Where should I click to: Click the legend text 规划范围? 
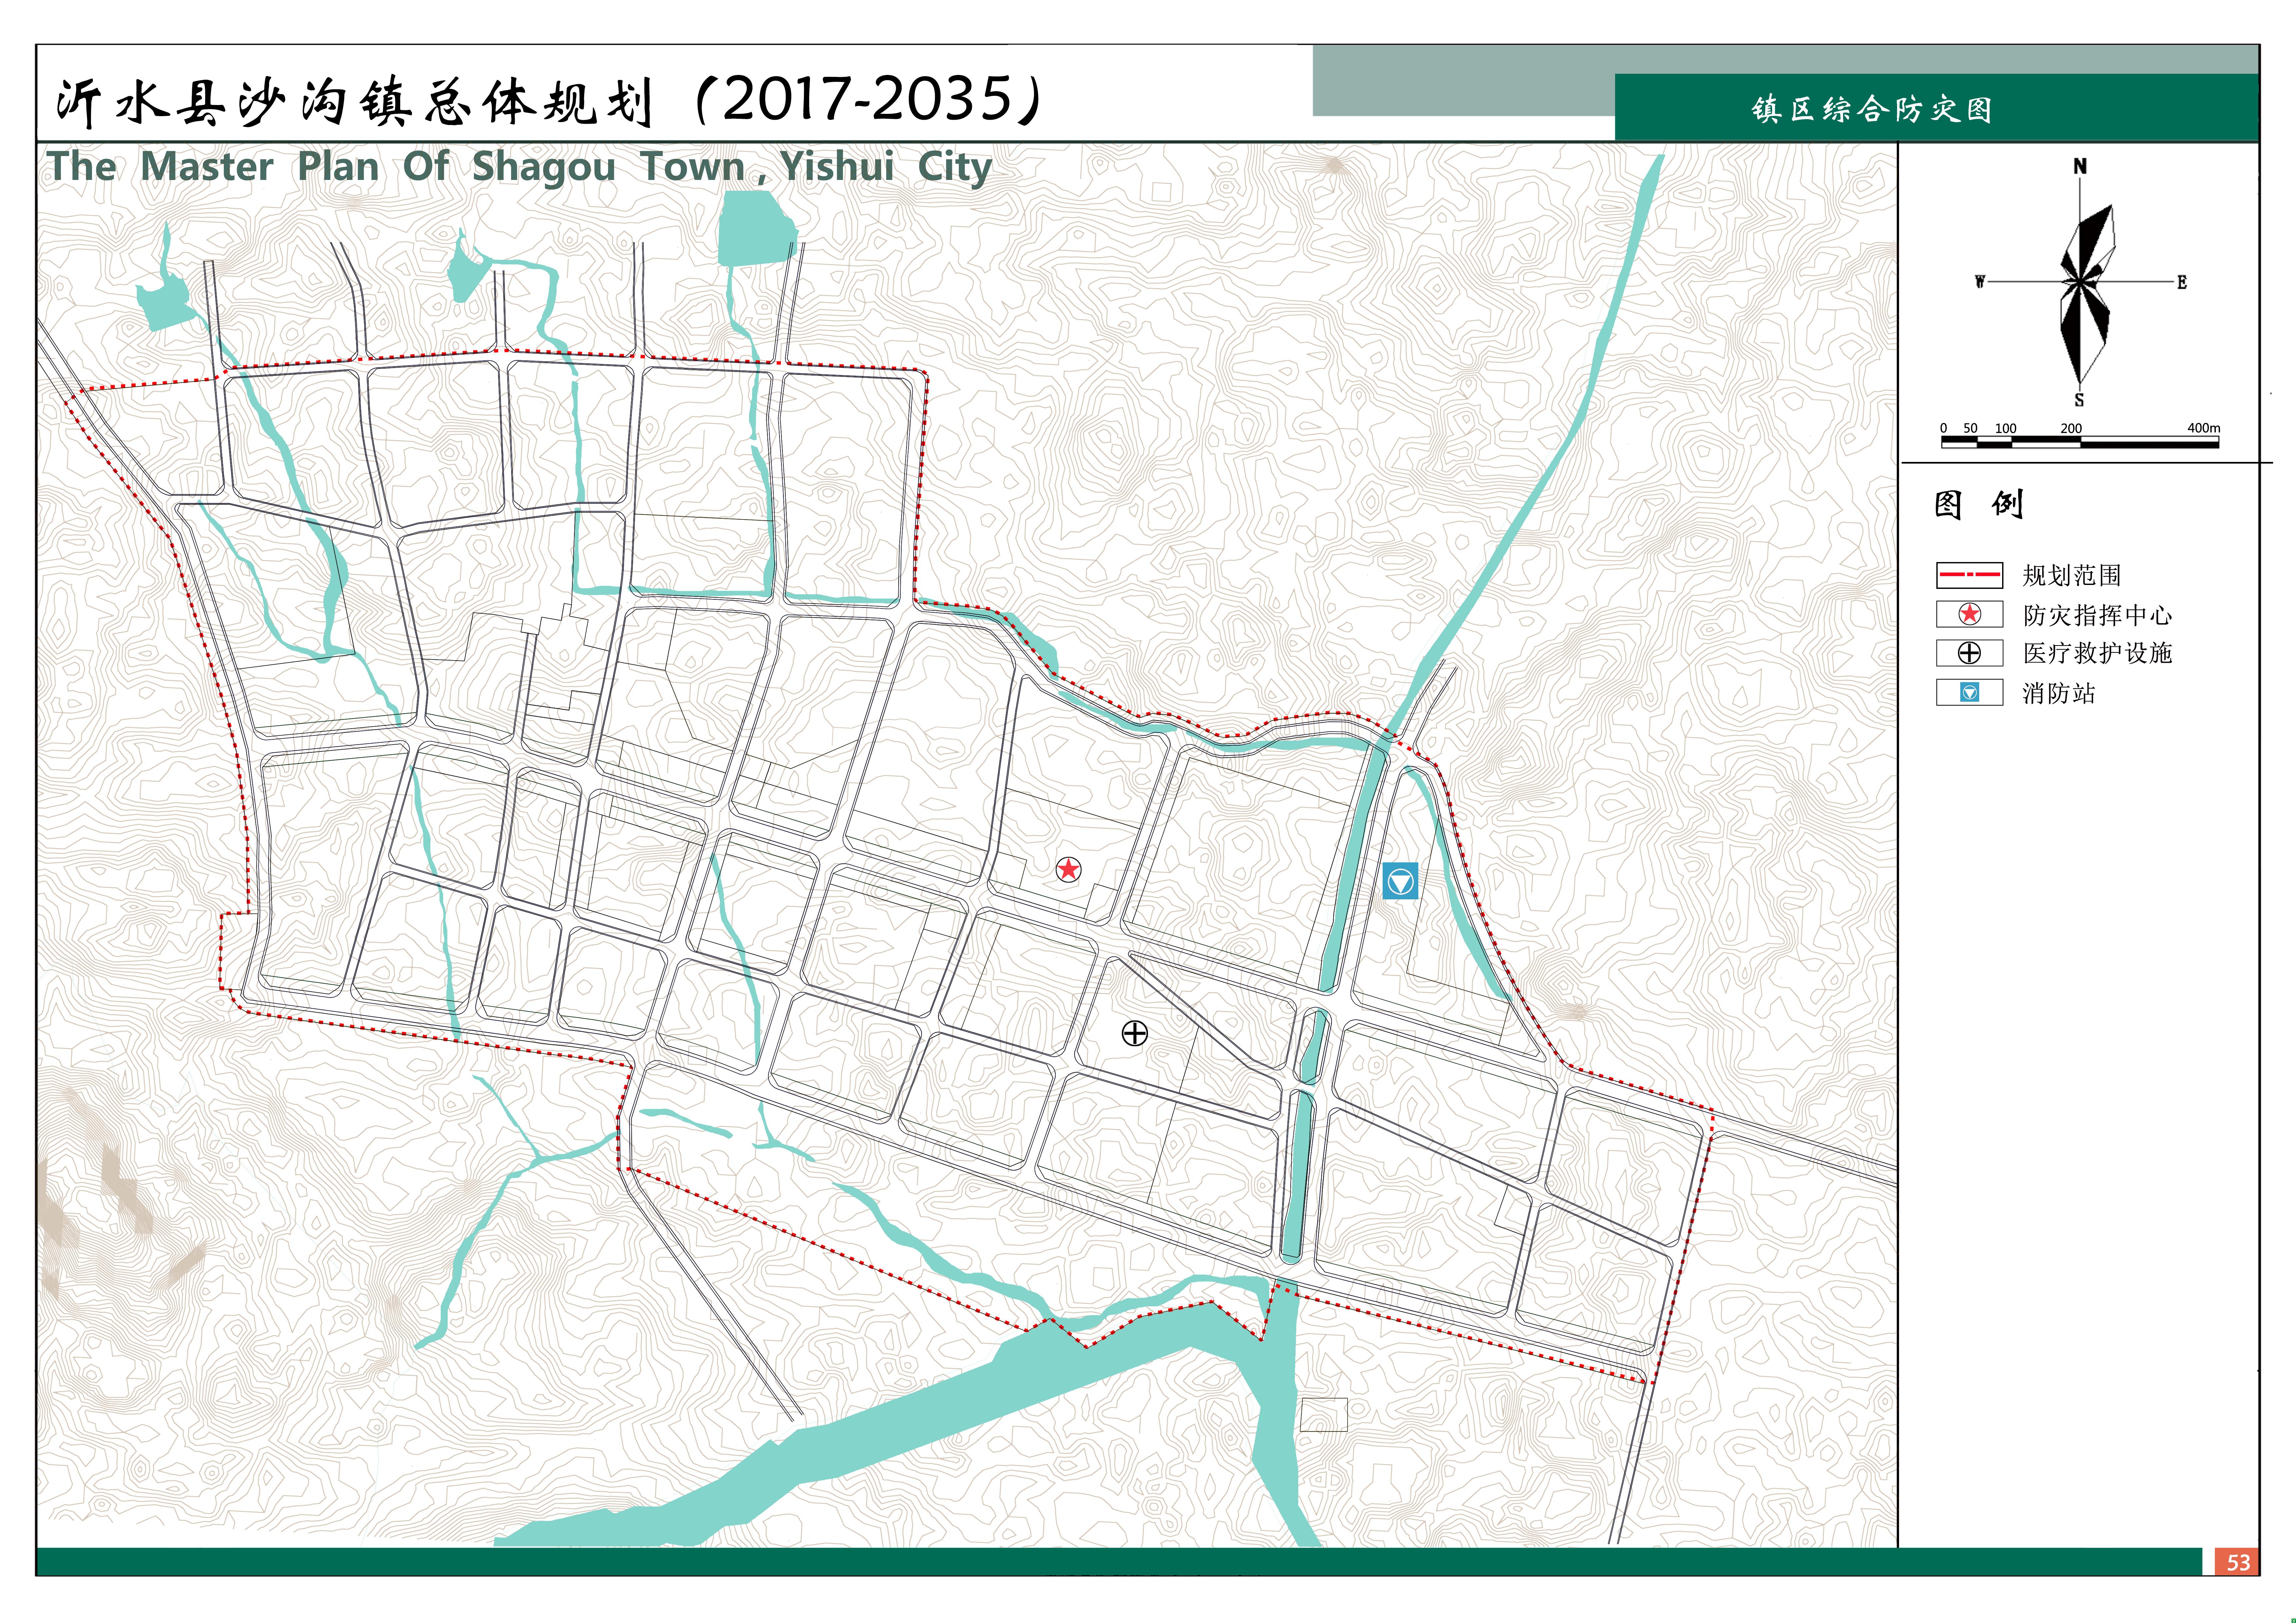2072,576
